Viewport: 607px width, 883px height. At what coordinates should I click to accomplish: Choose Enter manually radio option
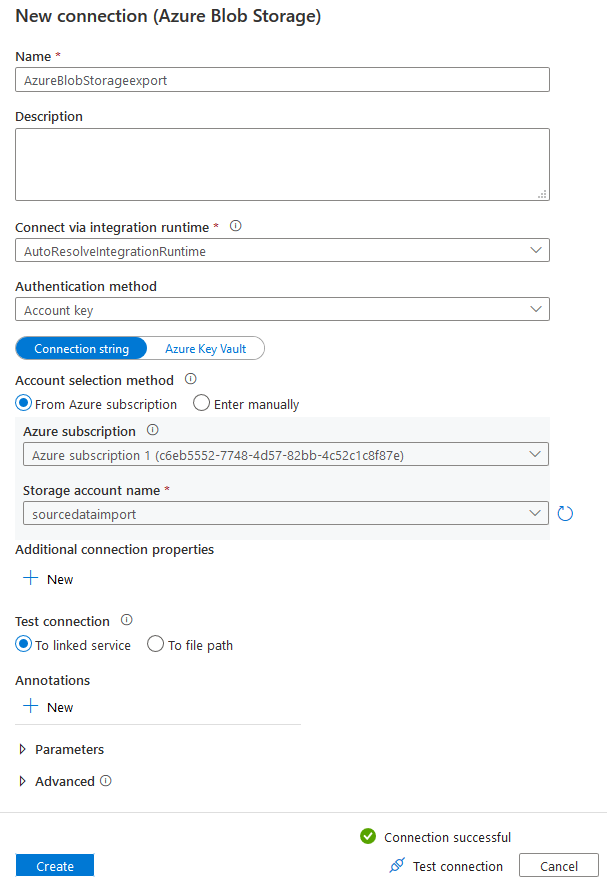coord(201,404)
